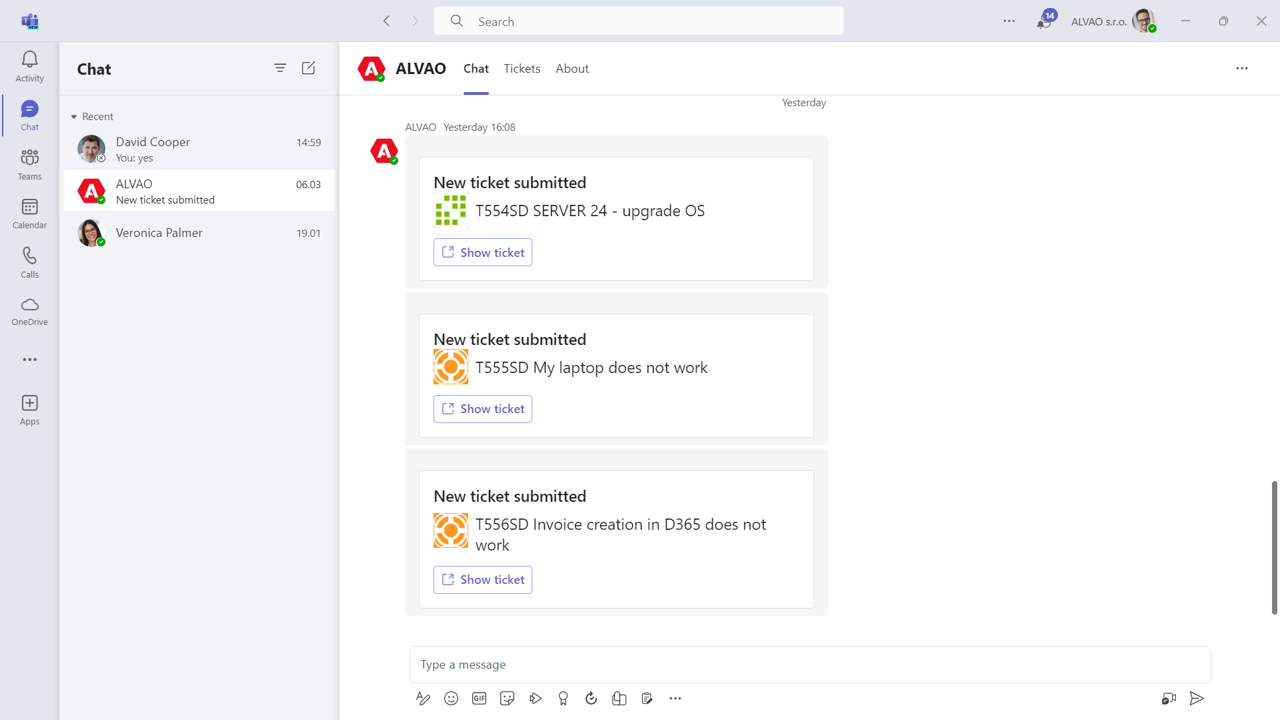Open the chat list filter menu
The image size is (1280, 720).
(280, 68)
